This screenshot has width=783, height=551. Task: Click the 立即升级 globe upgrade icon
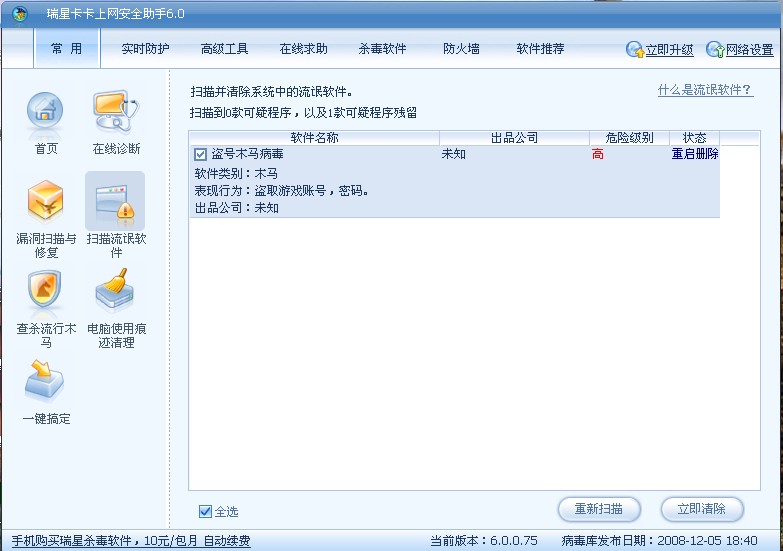click(x=635, y=49)
